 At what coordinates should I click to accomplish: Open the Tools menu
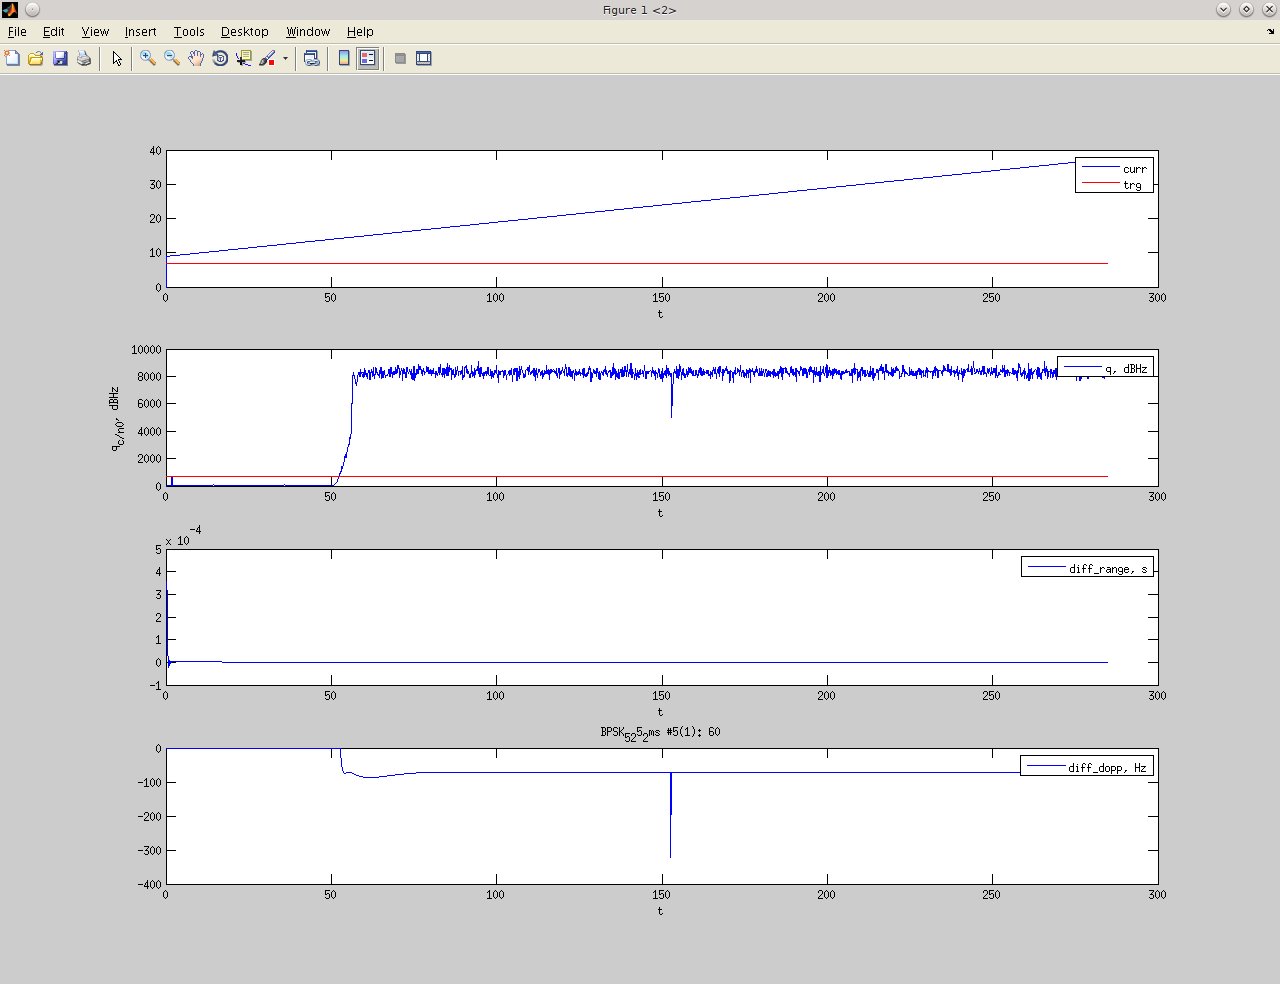pyautogui.click(x=189, y=32)
